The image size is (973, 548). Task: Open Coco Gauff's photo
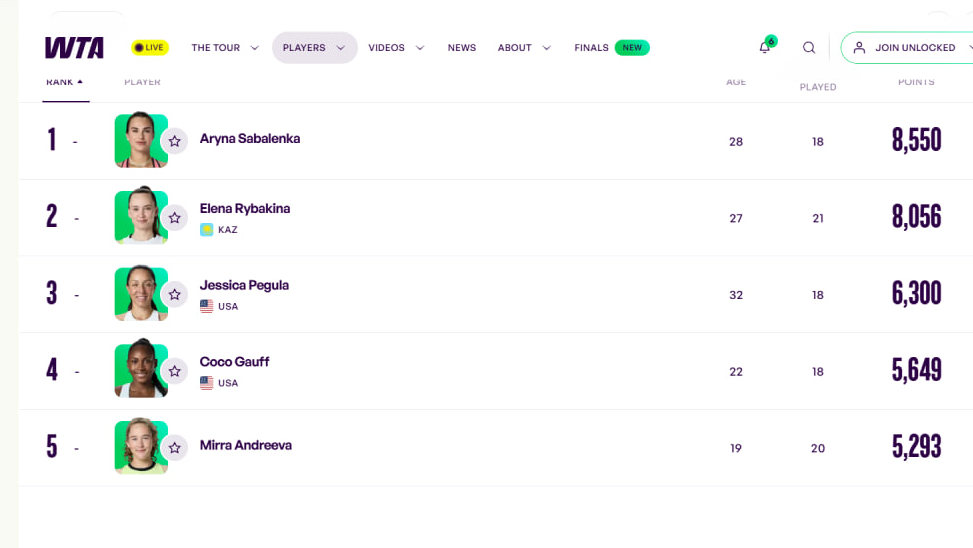pyautogui.click(x=141, y=369)
